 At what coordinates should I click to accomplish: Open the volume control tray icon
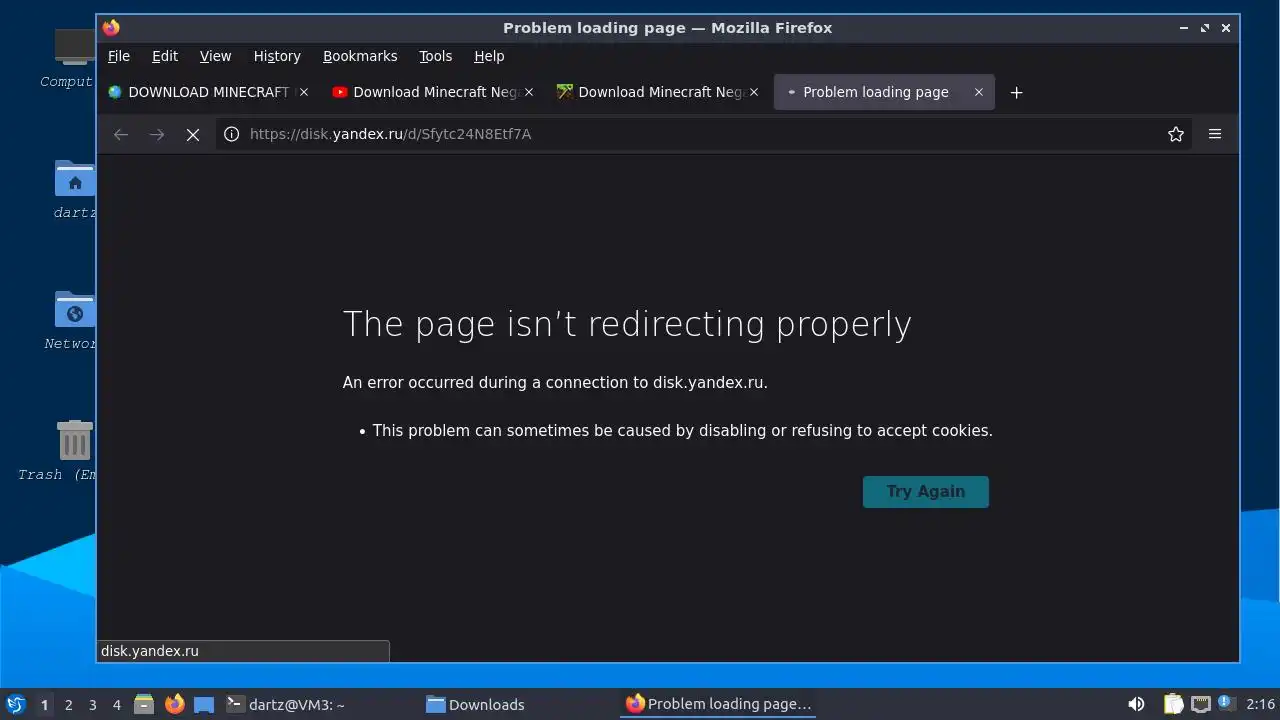(1136, 704)
